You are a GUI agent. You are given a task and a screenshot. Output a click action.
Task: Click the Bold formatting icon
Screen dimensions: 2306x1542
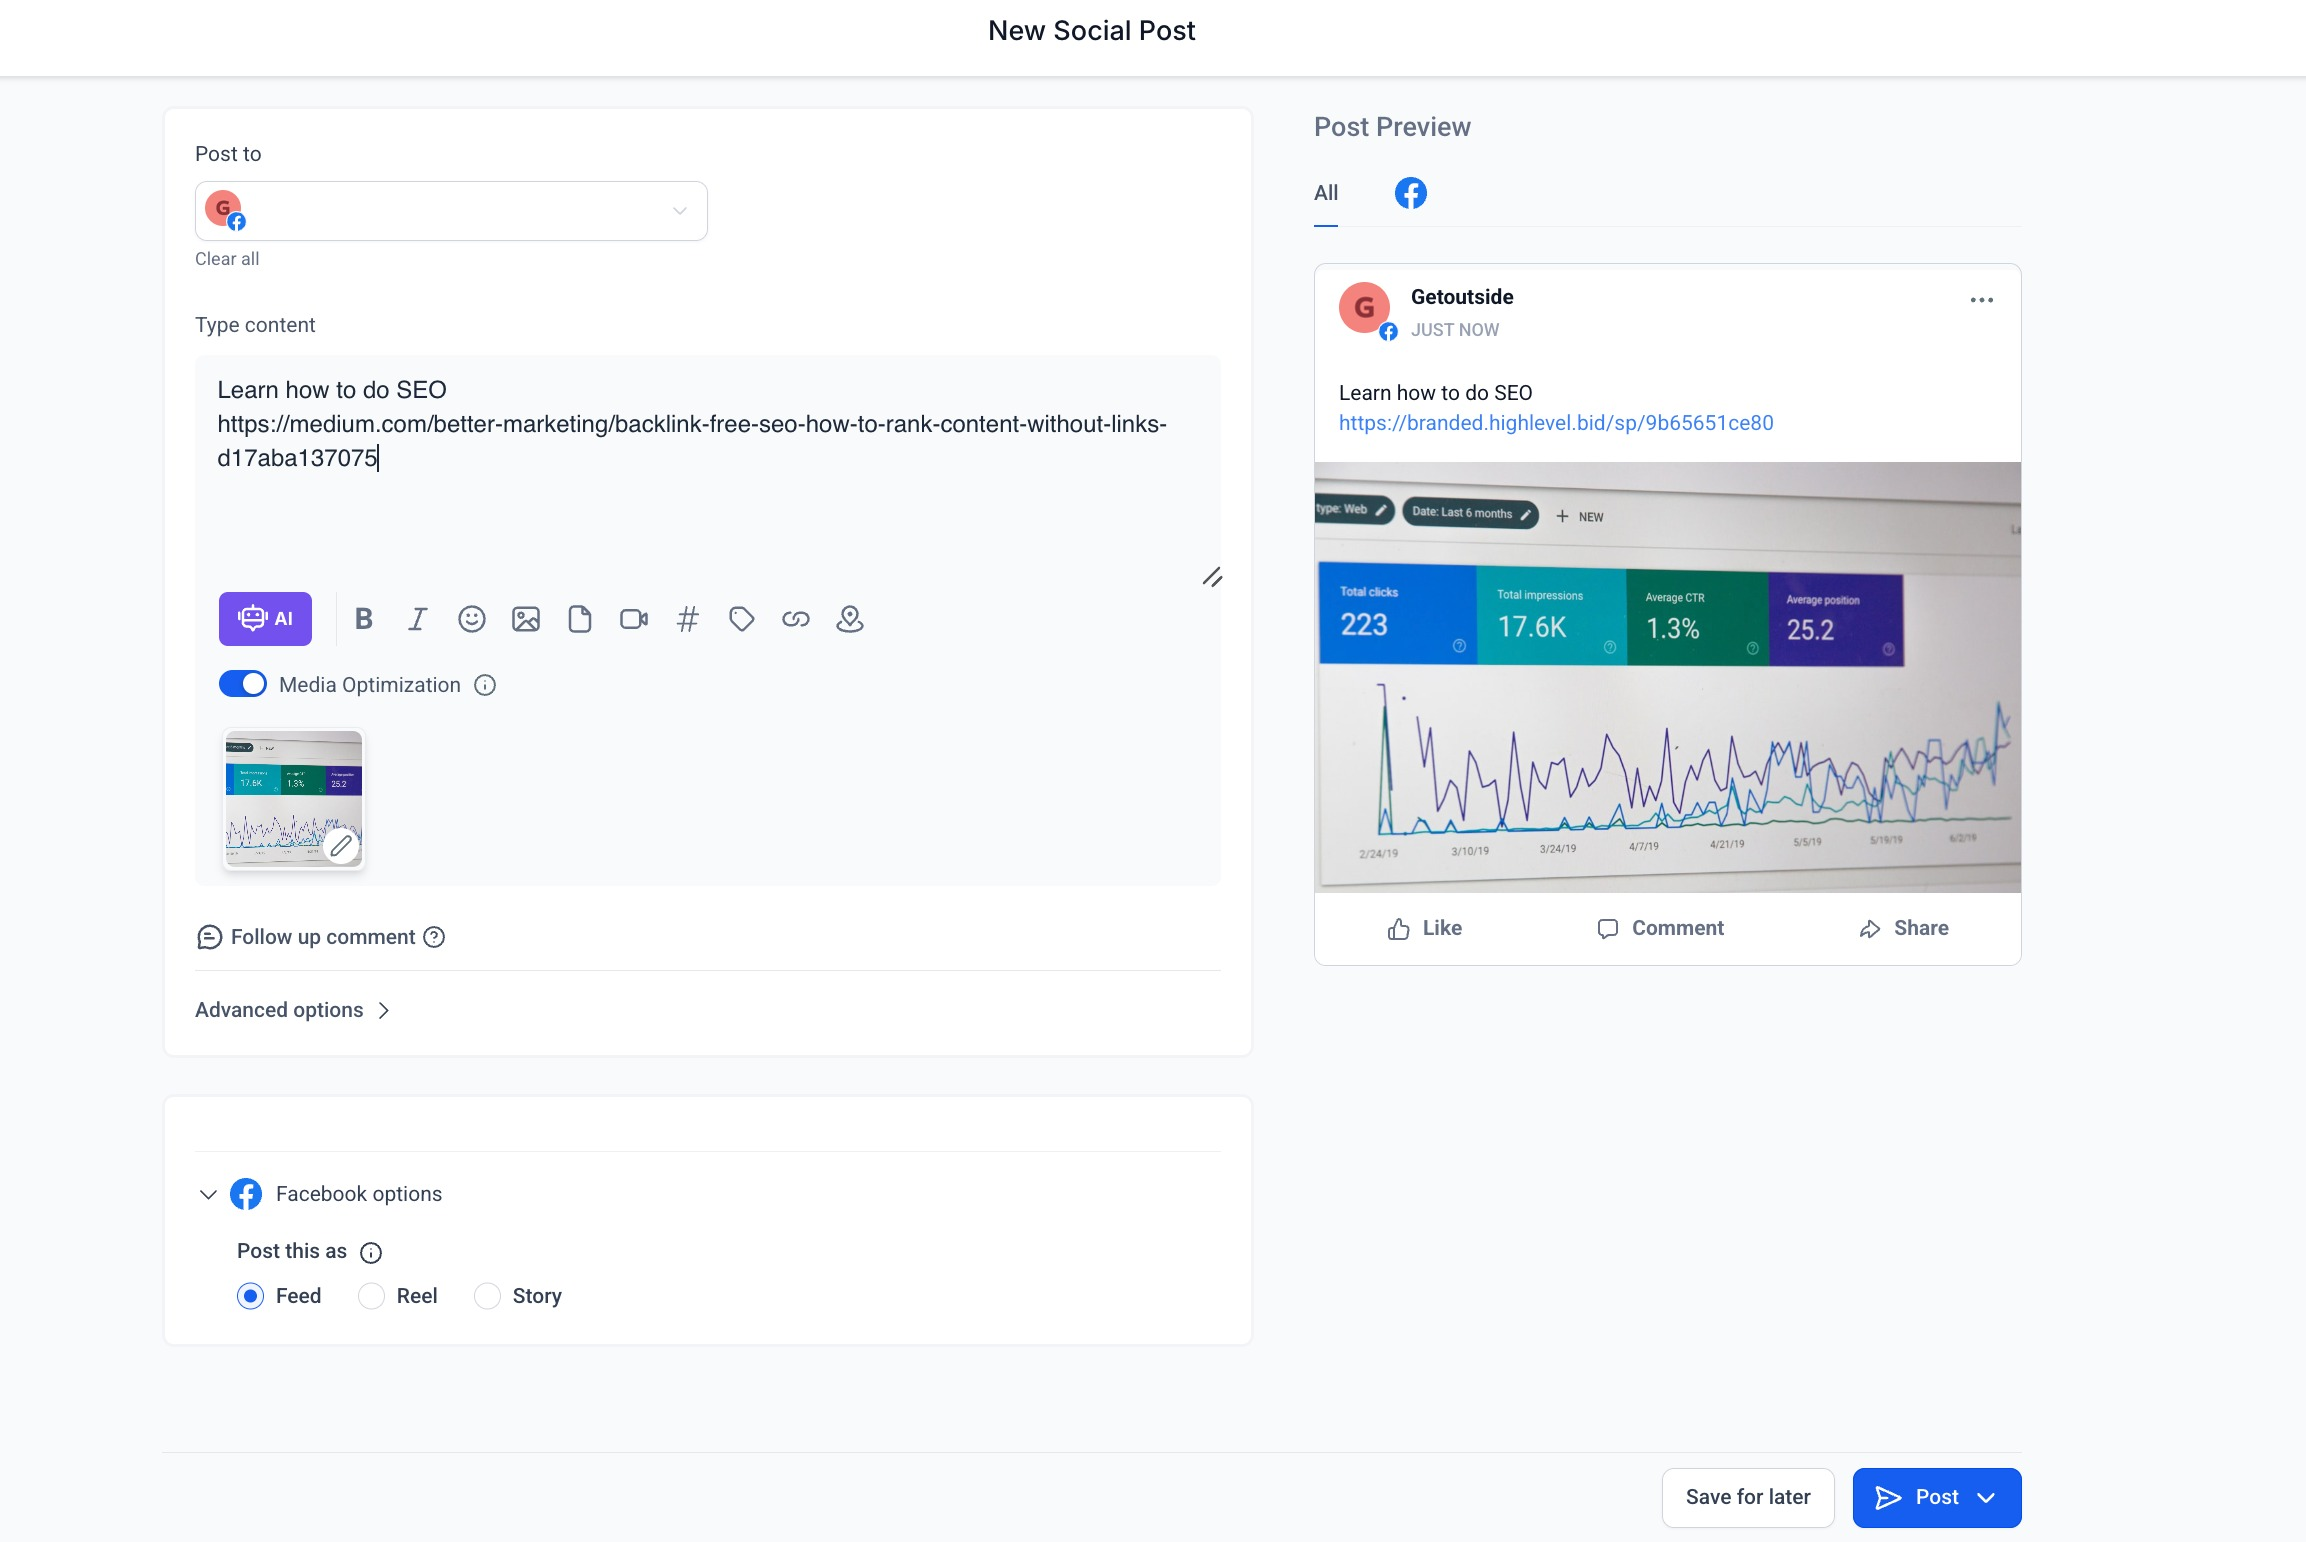364,619
